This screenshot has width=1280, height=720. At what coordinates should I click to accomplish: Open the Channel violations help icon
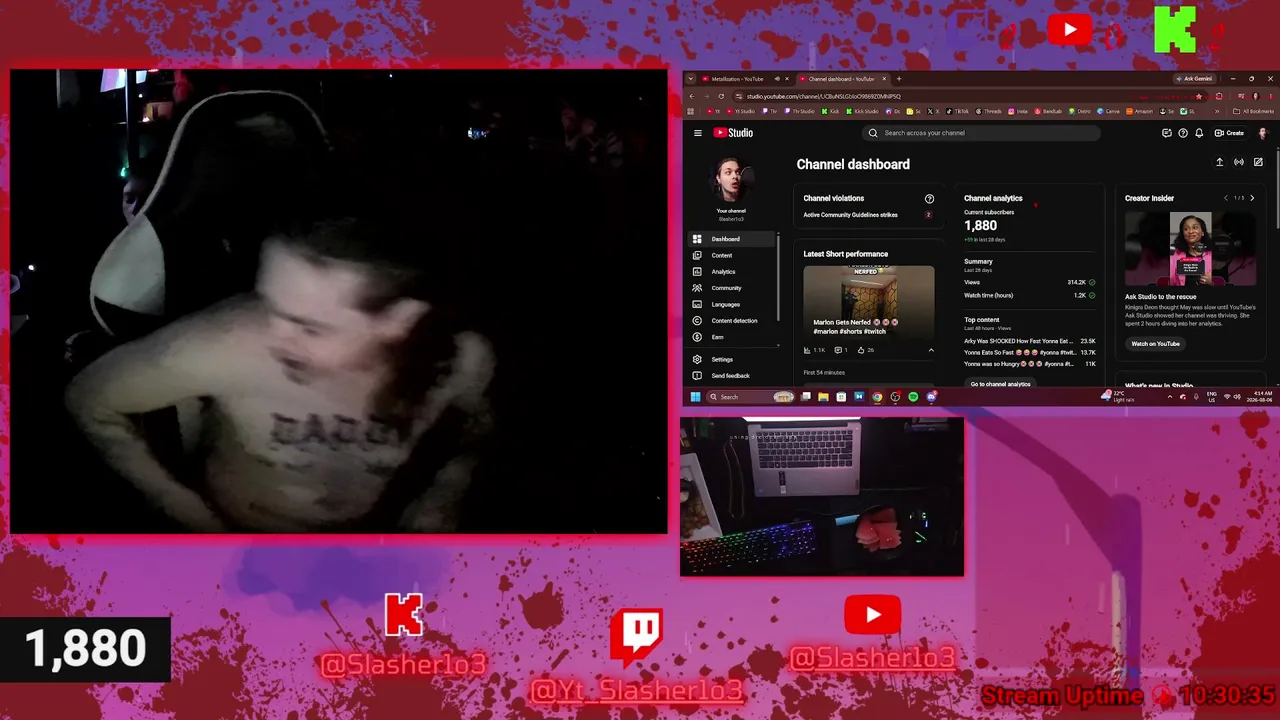[x=929, y=199]
